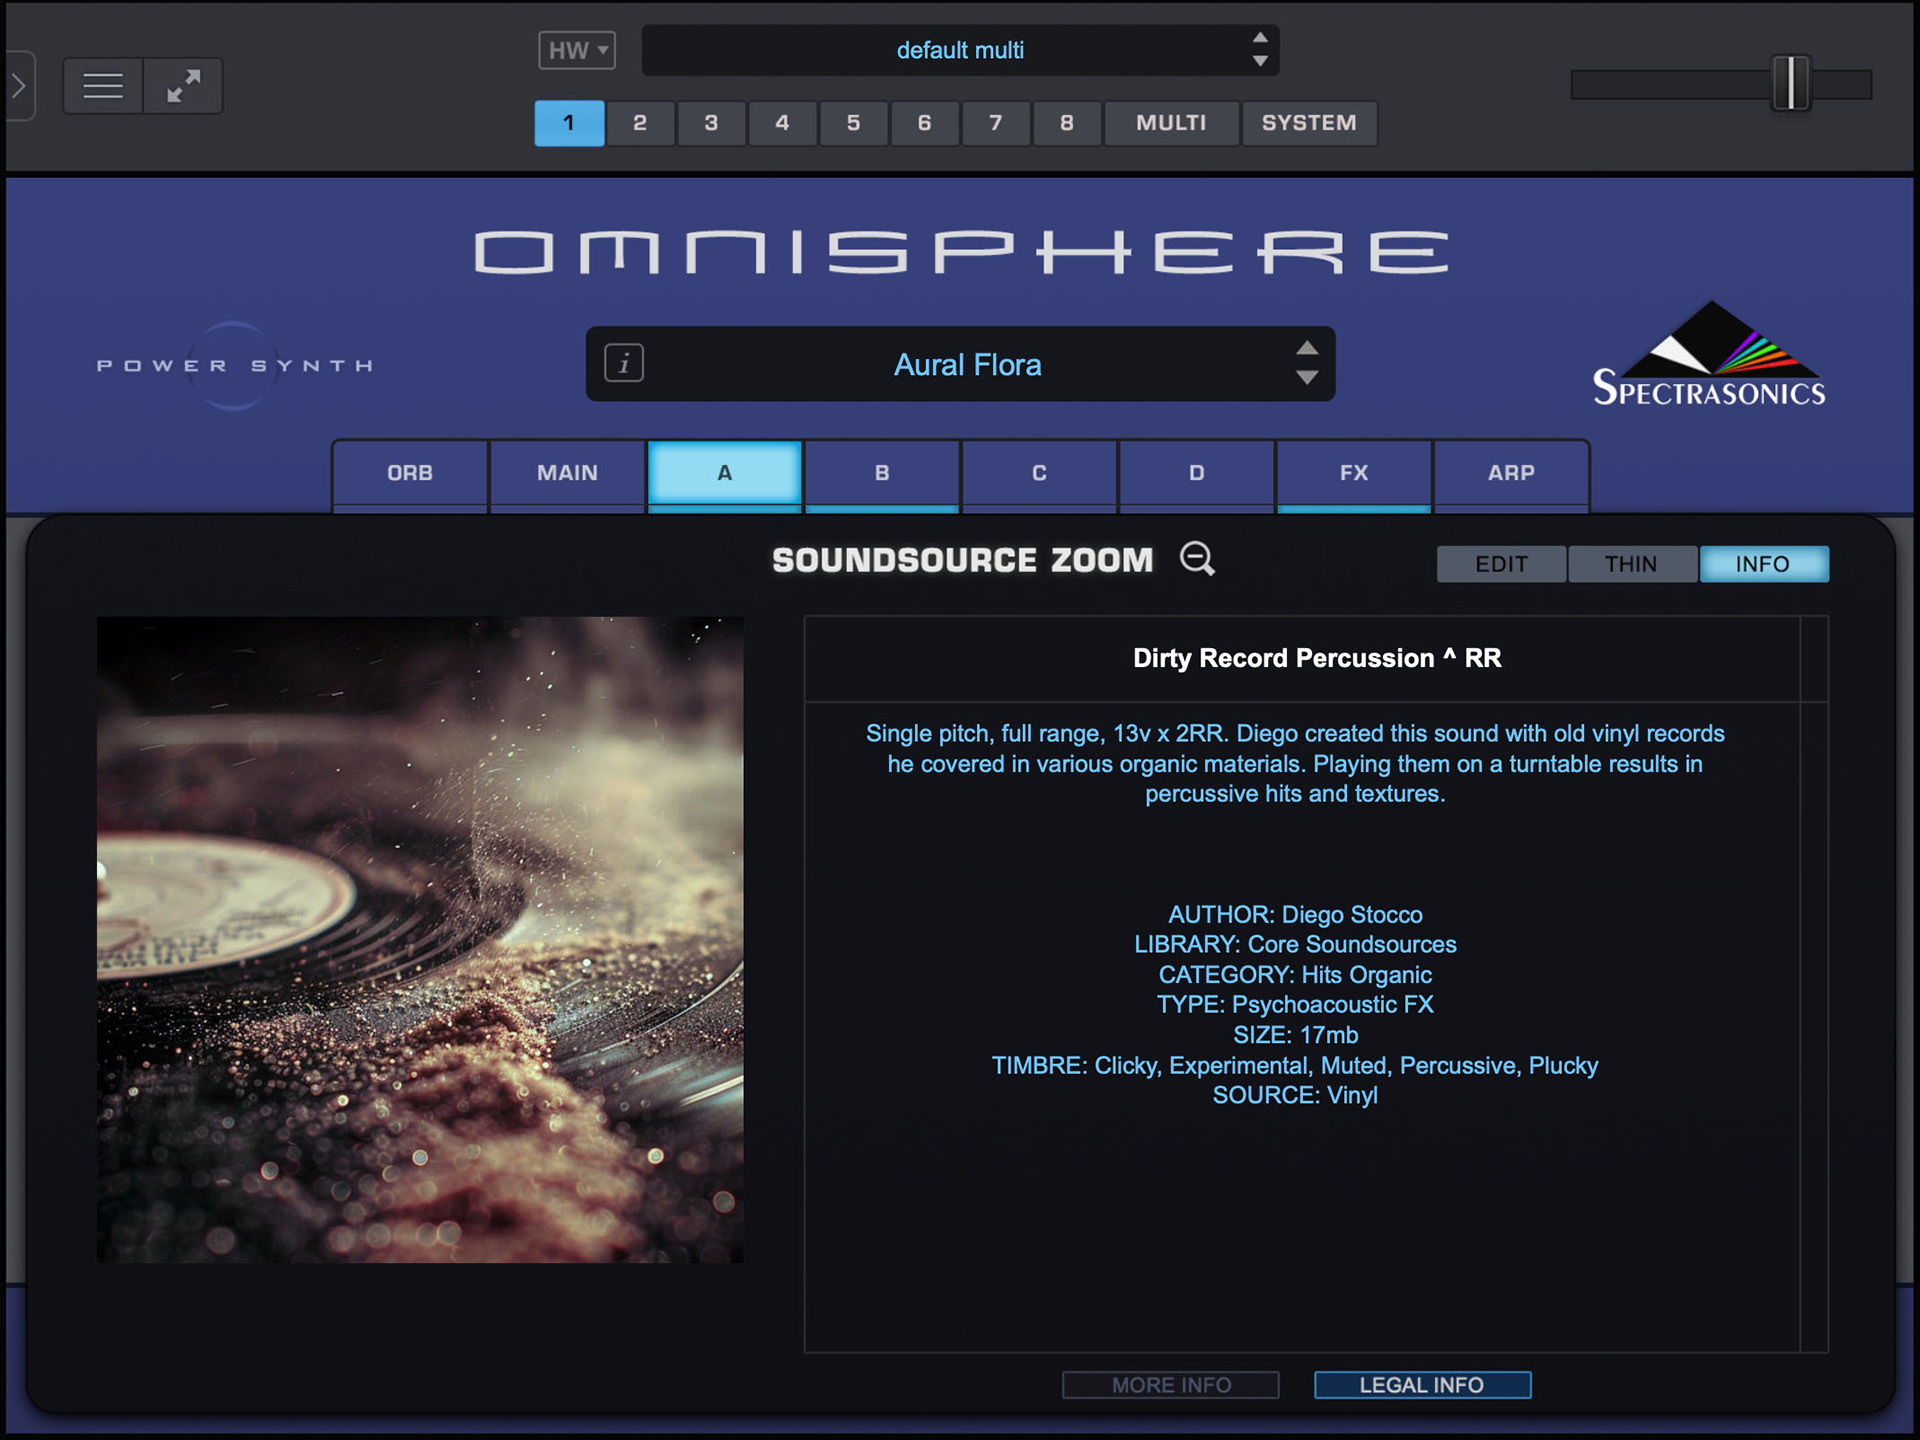Image resolution: width=1920 pixels, height=1440 pixels.
Task: Click the Soundsource Zoom magnifier icon
Action: (x=1197, y=559)
